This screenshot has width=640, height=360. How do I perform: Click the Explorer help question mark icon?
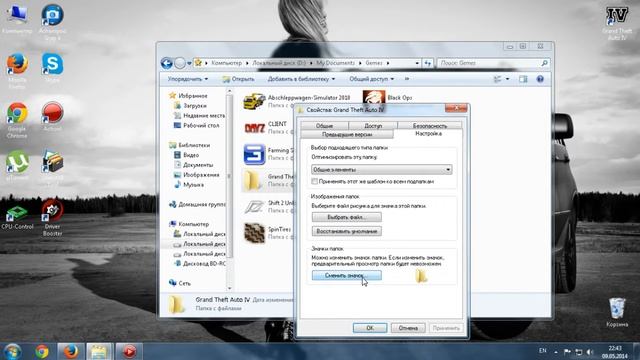point(540,79)
